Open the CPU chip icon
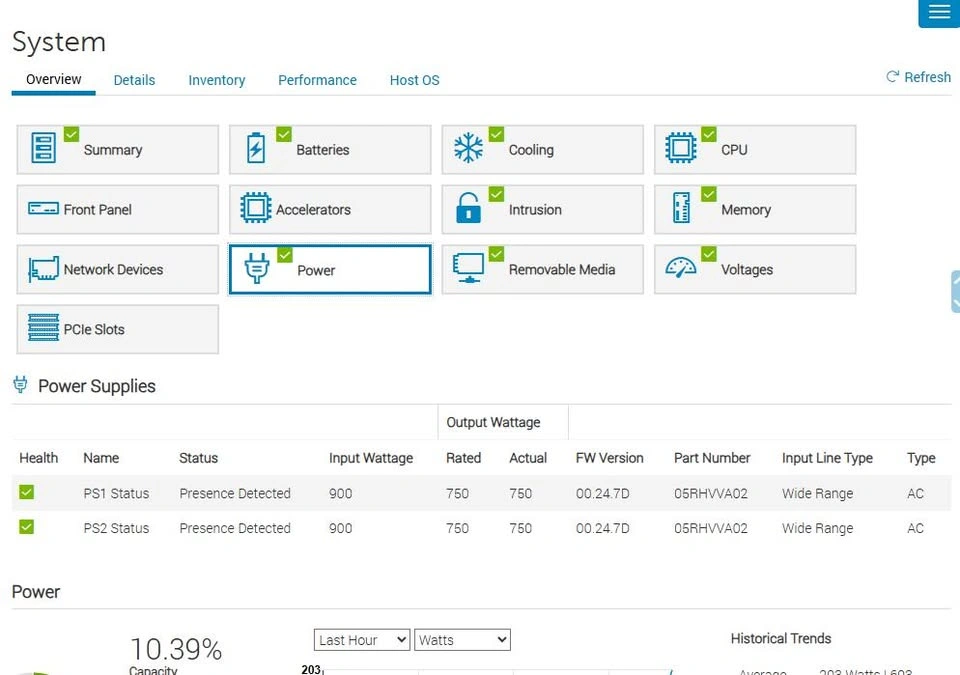 click(x=681, y=149)
